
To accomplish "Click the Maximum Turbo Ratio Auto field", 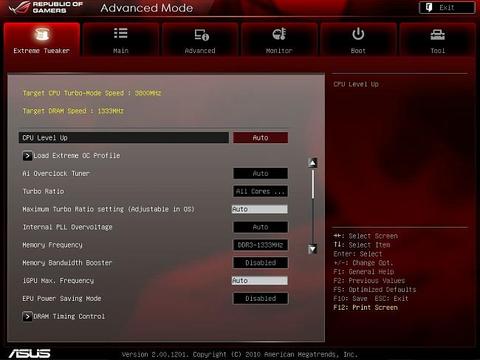I will point(260,209).
